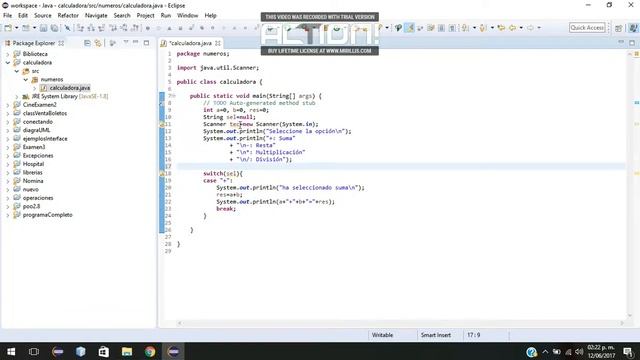The width and height of the screenshot is (640, 360).
Task: Click 'Writable' in the status bar
Action: click(382, 335)
